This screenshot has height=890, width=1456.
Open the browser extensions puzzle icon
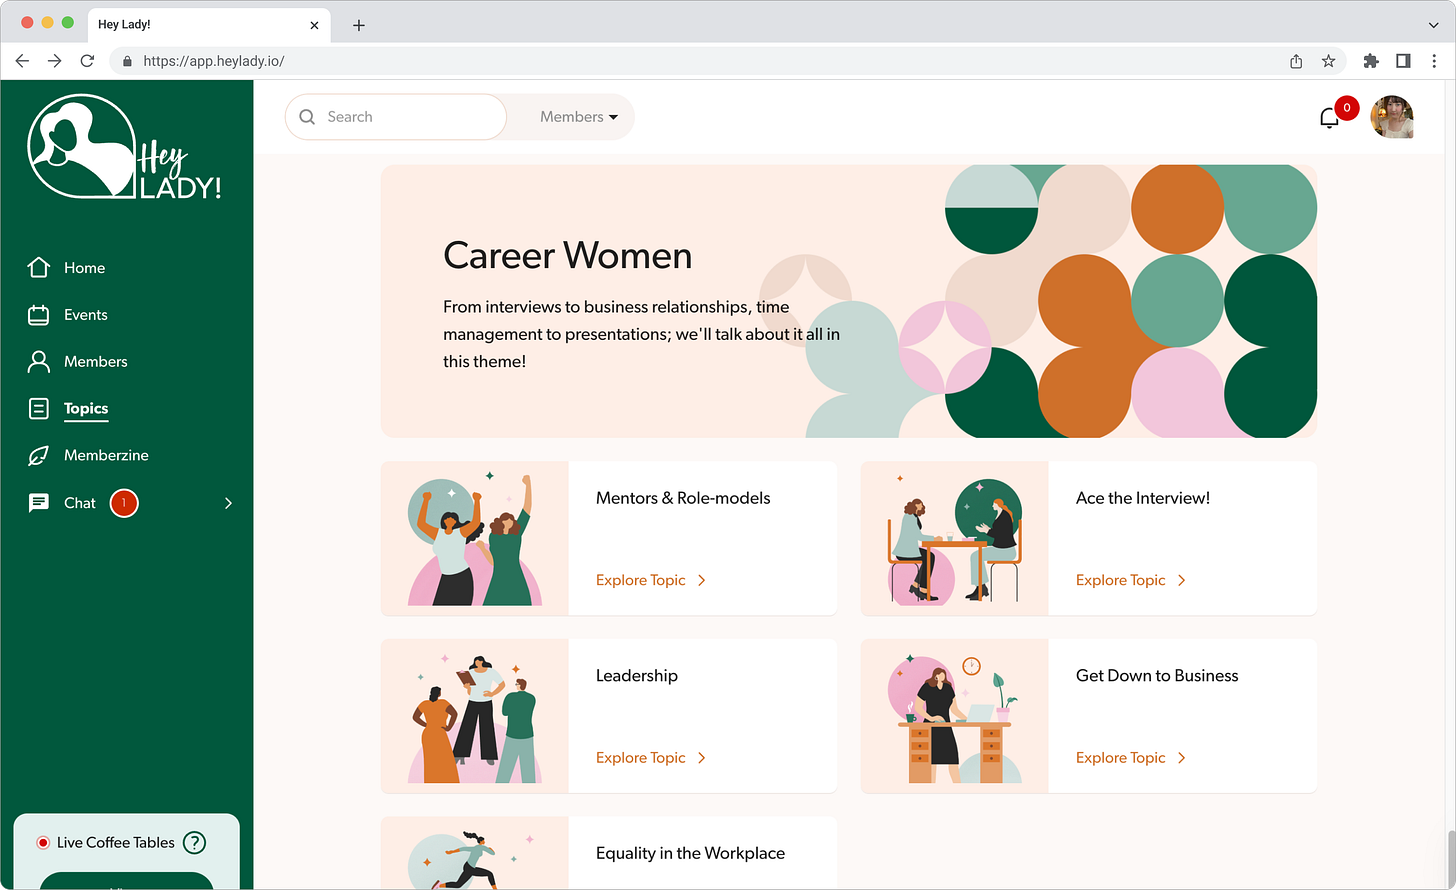(x=1371, y=61)
